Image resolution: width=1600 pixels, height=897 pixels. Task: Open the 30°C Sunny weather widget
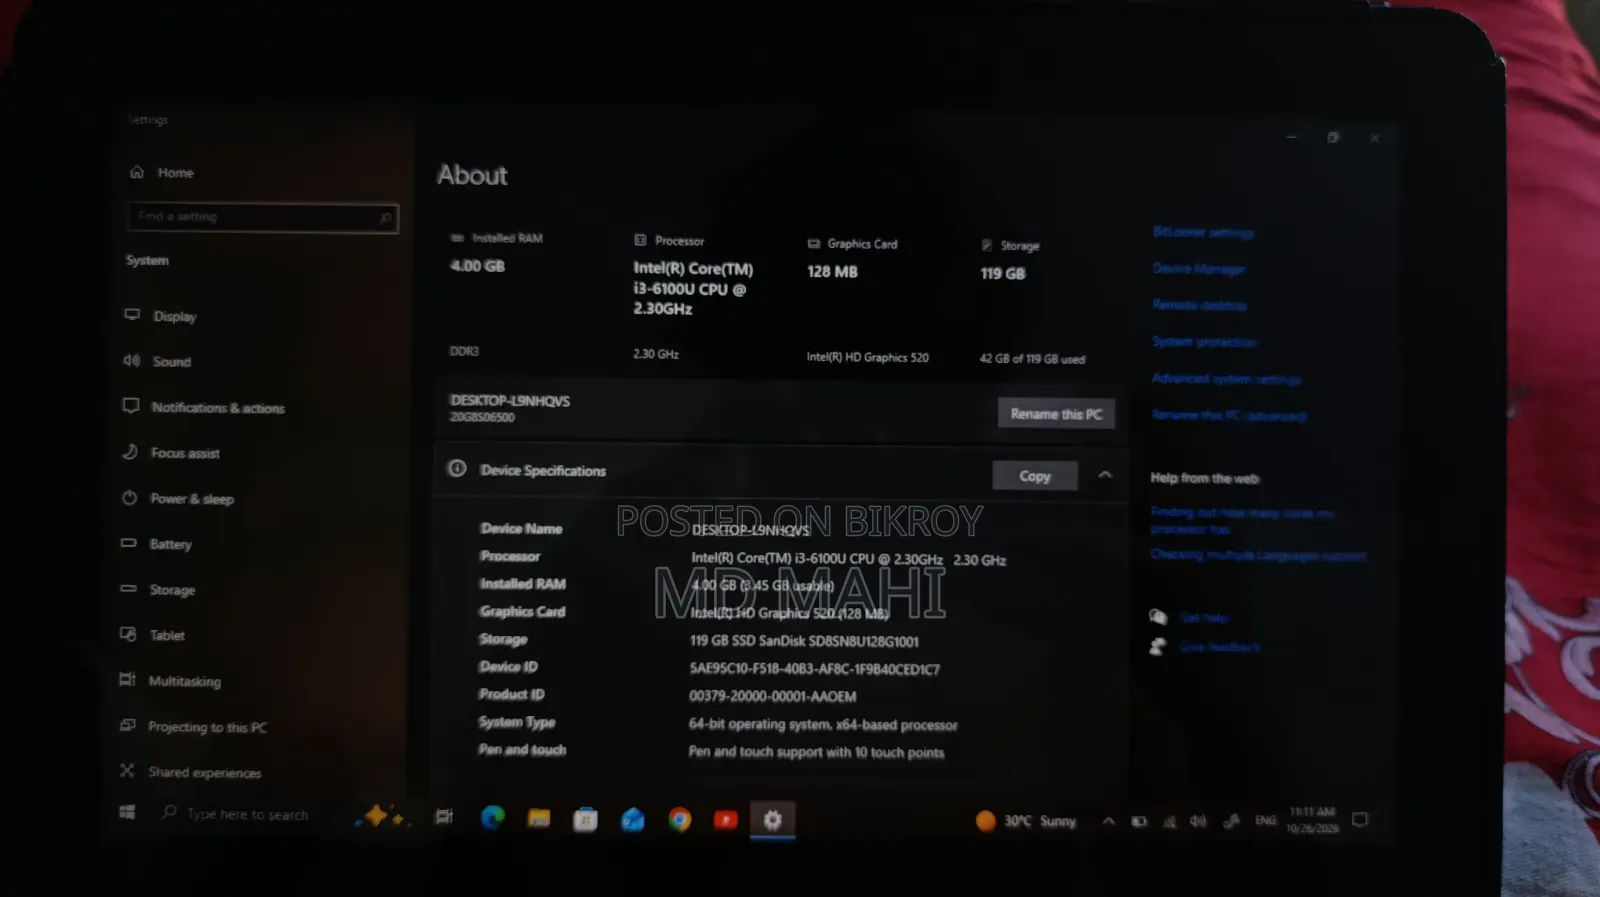point(1026,821)
